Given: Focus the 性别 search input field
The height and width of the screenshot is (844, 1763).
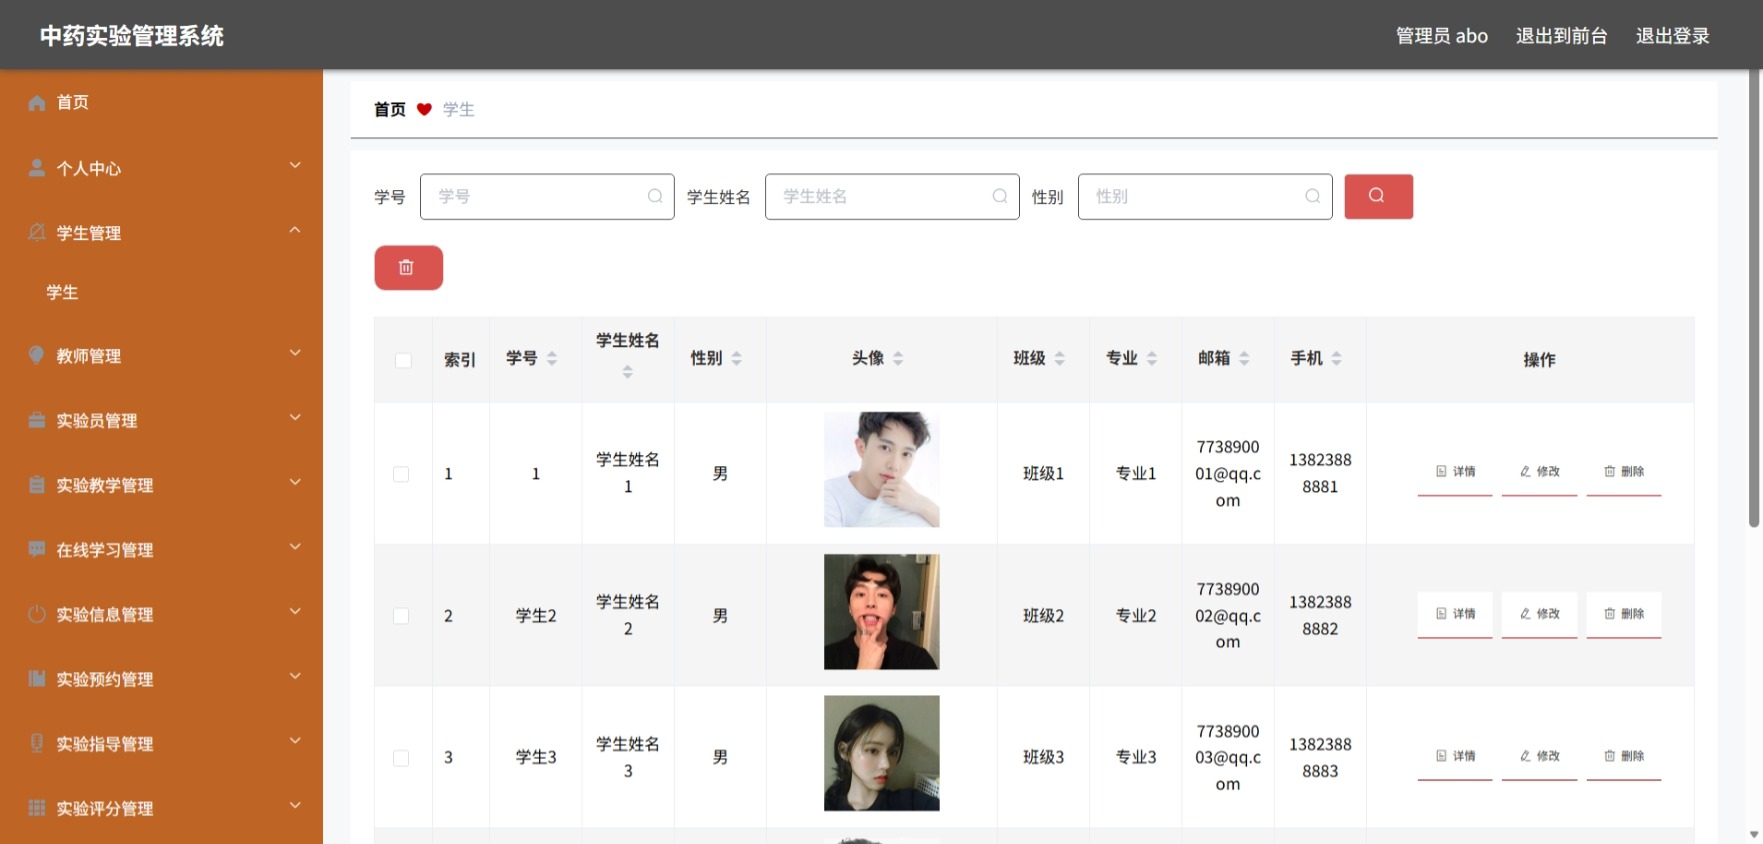Looking at the screenshot, I should pyautogui.click(x=1205, y=196).
